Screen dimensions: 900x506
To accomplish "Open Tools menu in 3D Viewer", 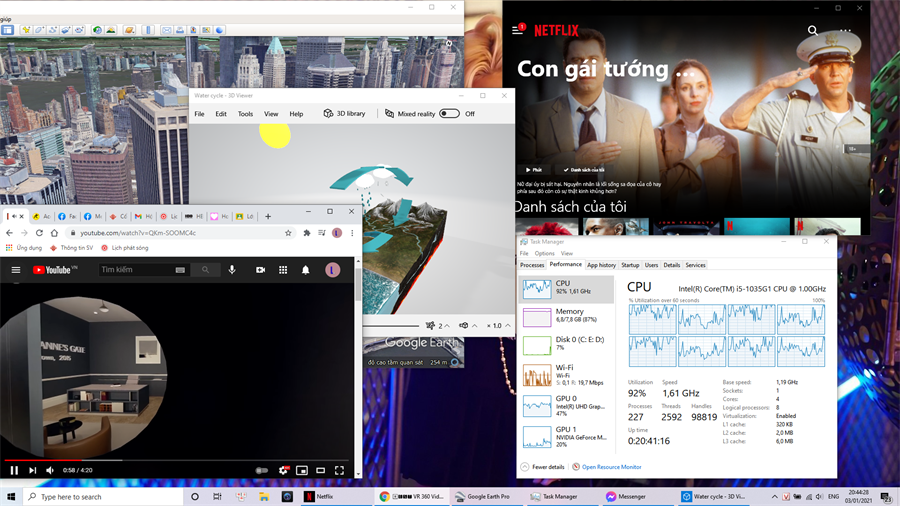I will pyautogui.click(x=245, y=114).
